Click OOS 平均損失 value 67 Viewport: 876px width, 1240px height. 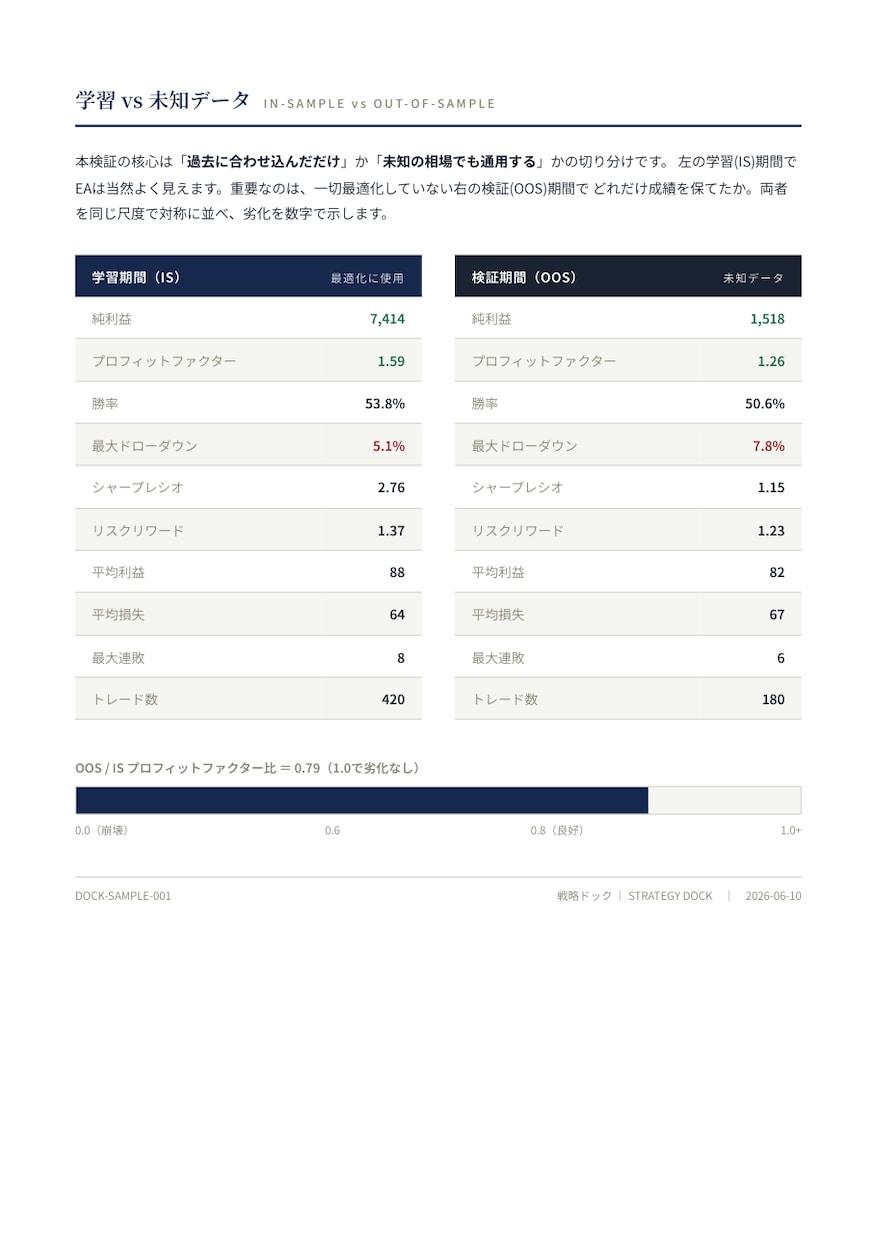point(777,614)
